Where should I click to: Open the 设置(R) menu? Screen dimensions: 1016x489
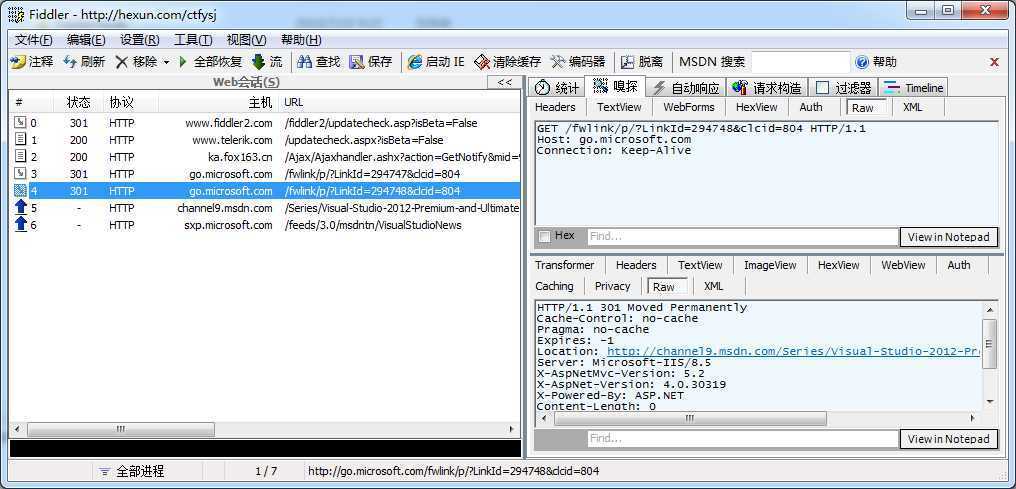(x=140, y=40)
